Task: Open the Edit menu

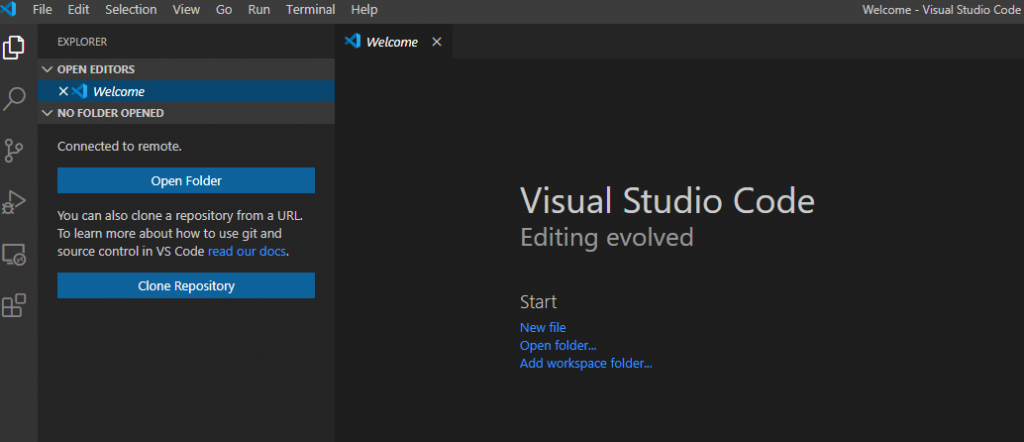Action: [79, 10]
